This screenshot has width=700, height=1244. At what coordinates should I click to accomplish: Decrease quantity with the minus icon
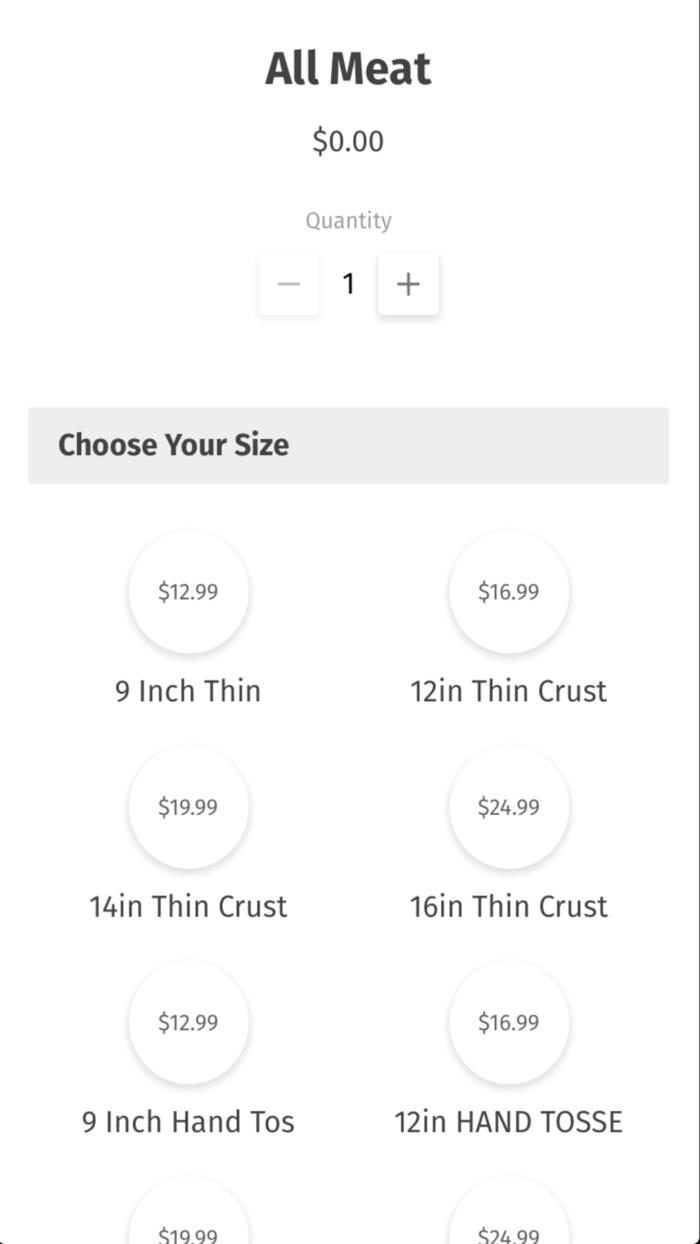[x=289, y=285]
